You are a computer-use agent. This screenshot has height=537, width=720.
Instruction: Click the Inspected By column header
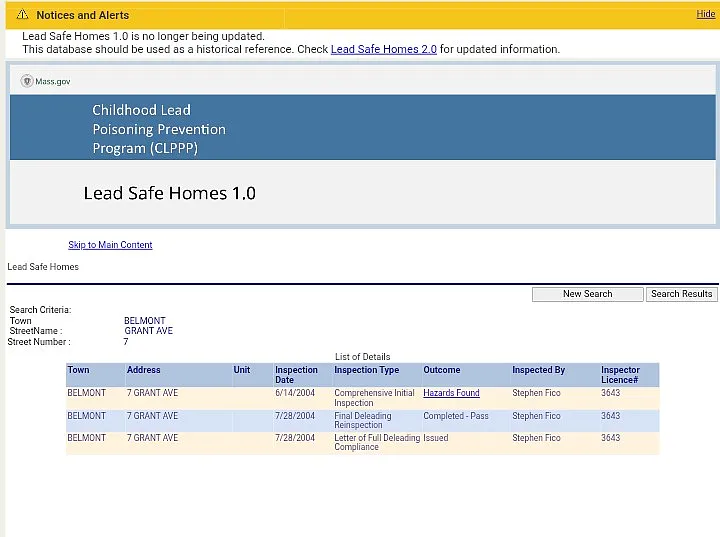538,370
